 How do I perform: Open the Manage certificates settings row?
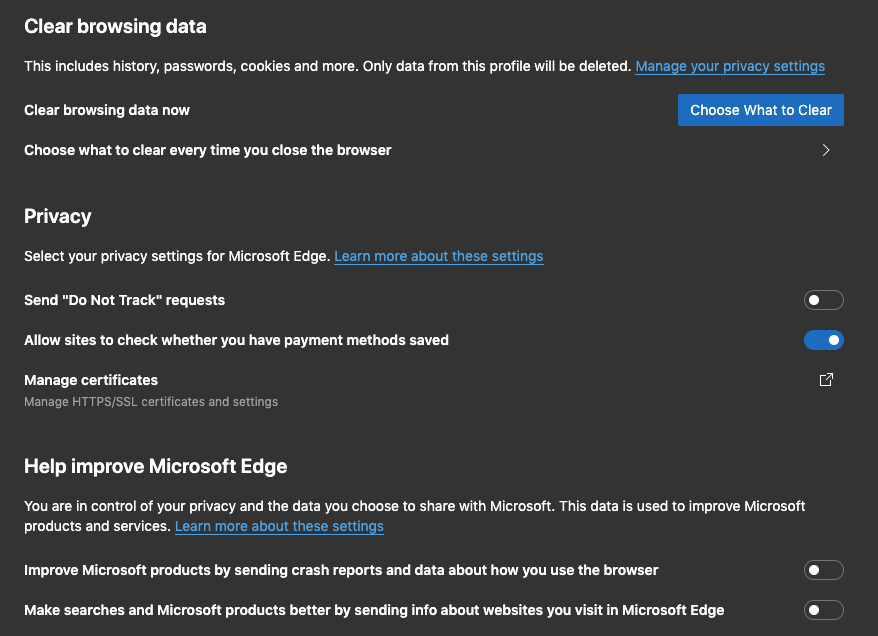tap(90, 380)
